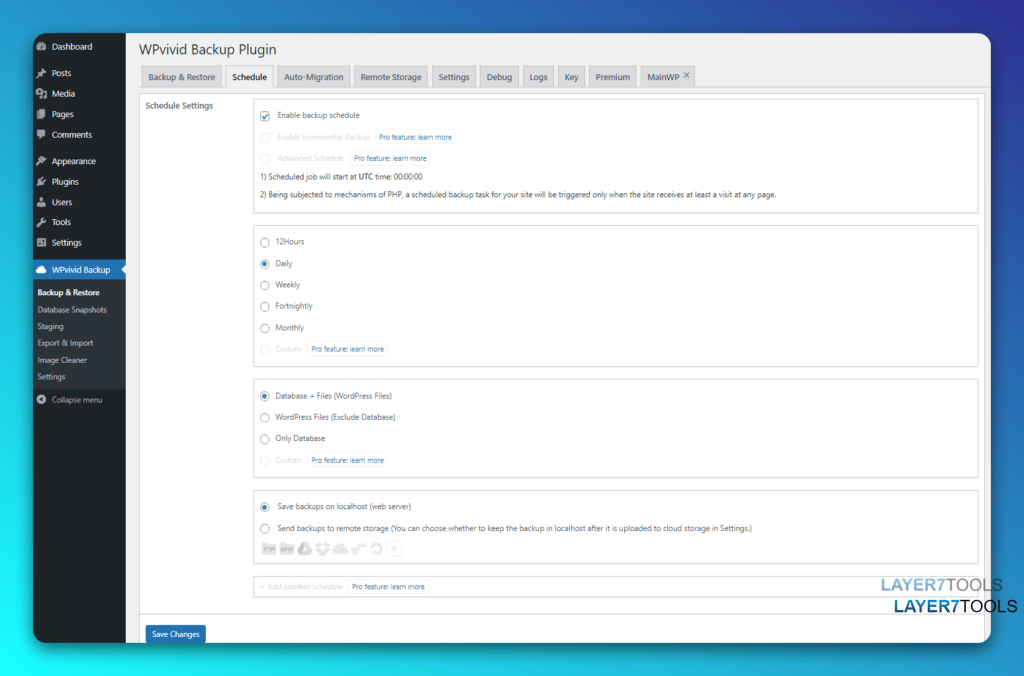
Task: Click the 'Schedule Settings' section label
Action: (x=179, y=105)
